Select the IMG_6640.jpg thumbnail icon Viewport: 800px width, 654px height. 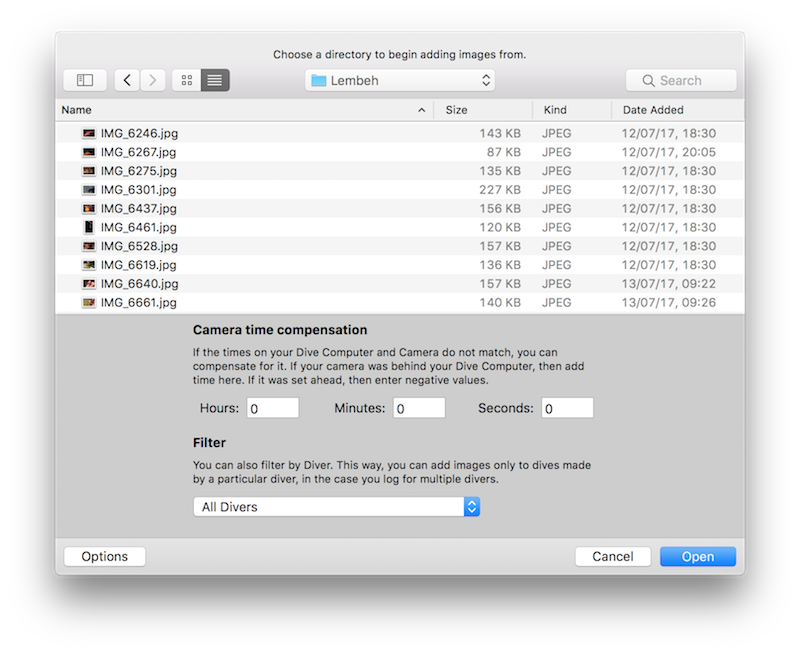[x=89, y=284]
